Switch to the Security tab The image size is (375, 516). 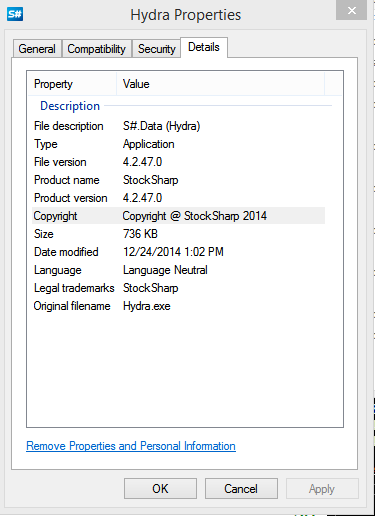[157, 49]
